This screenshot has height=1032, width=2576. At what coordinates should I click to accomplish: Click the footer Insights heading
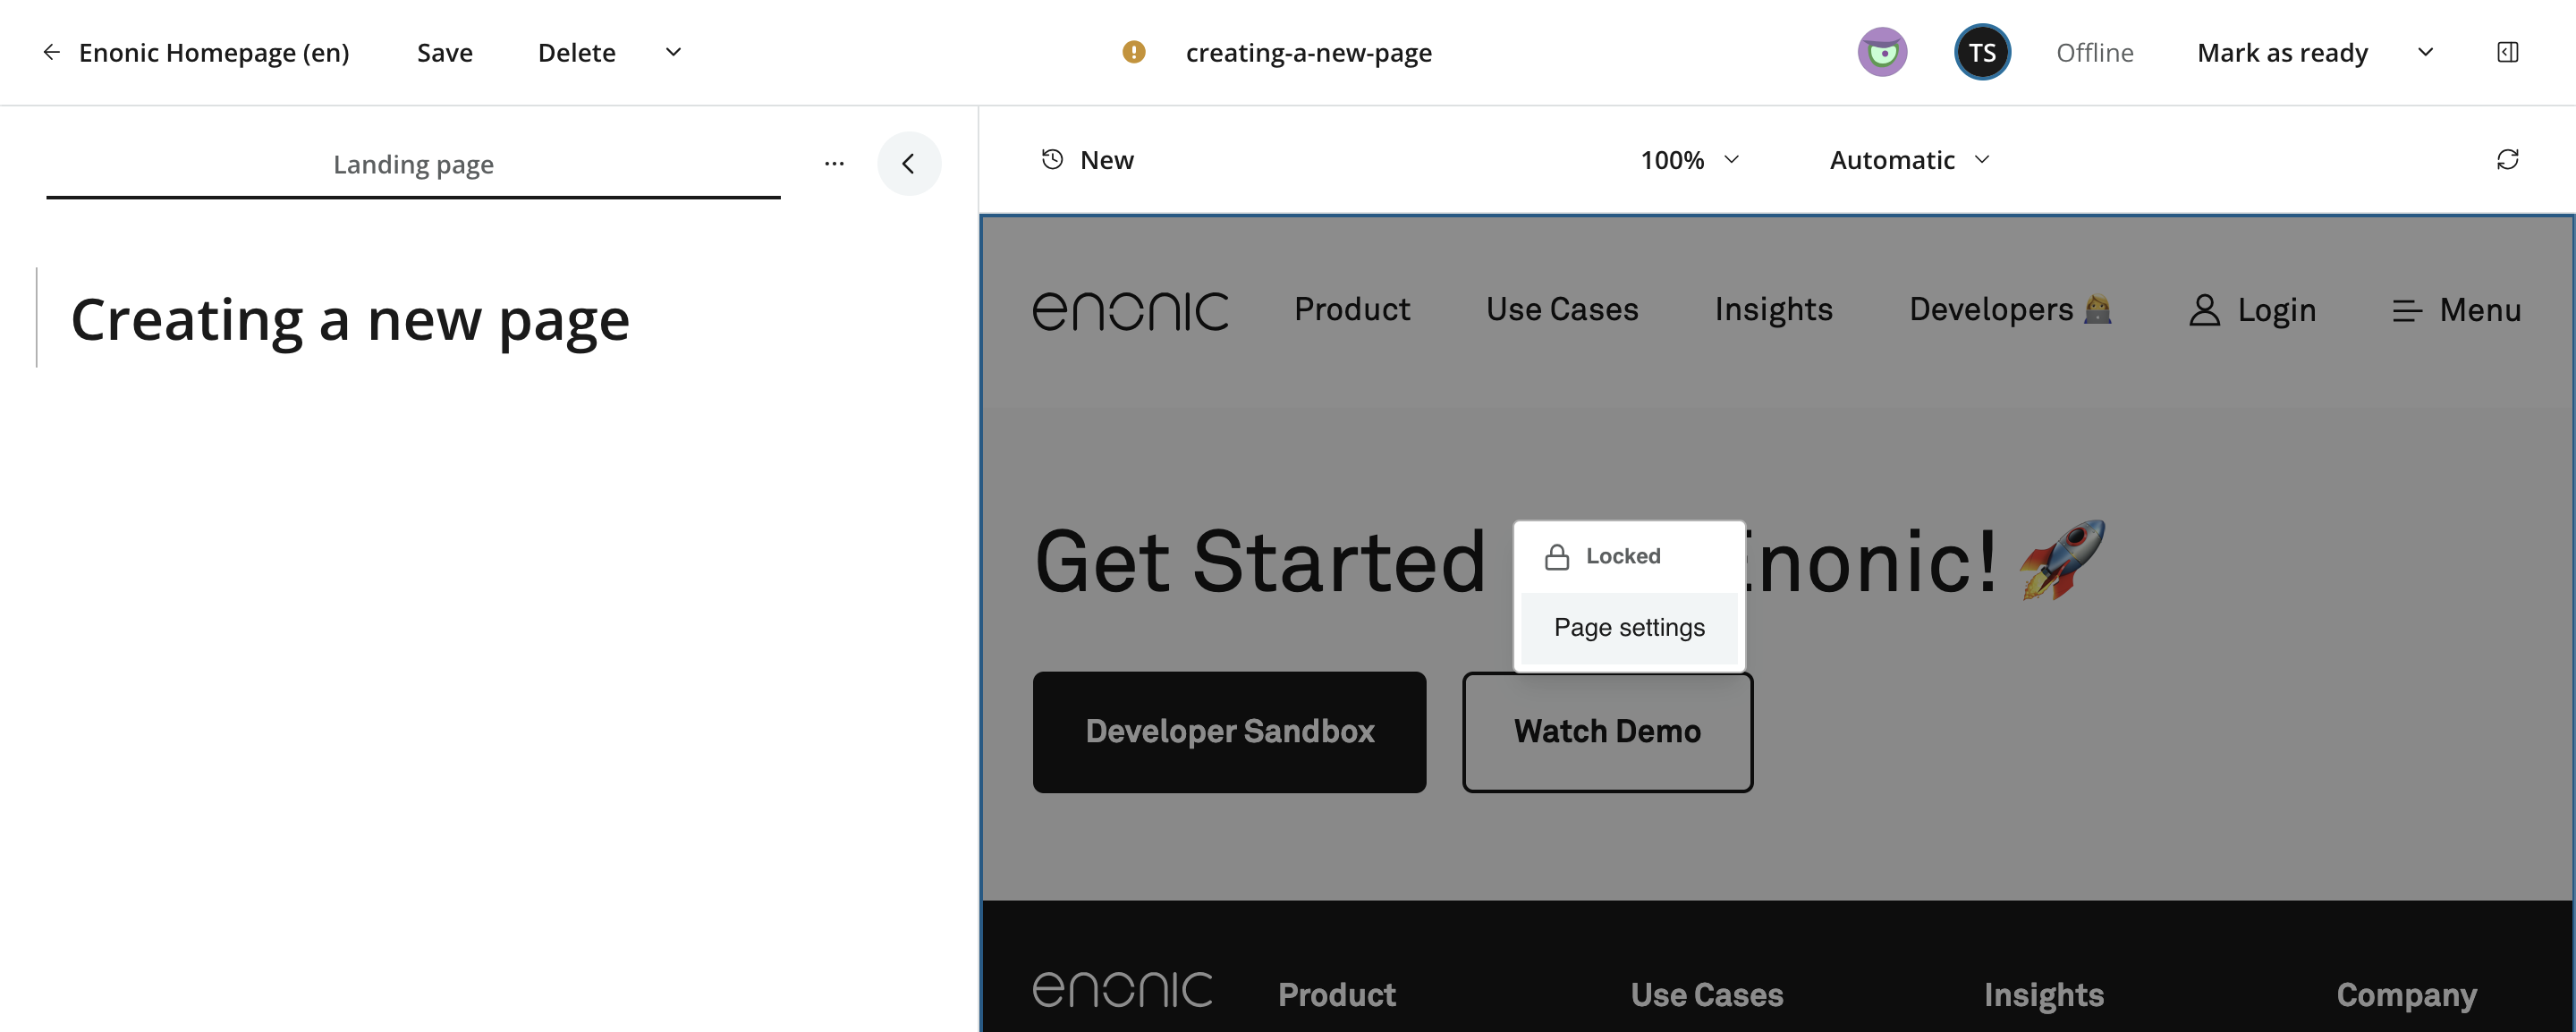pos(2043,994)
